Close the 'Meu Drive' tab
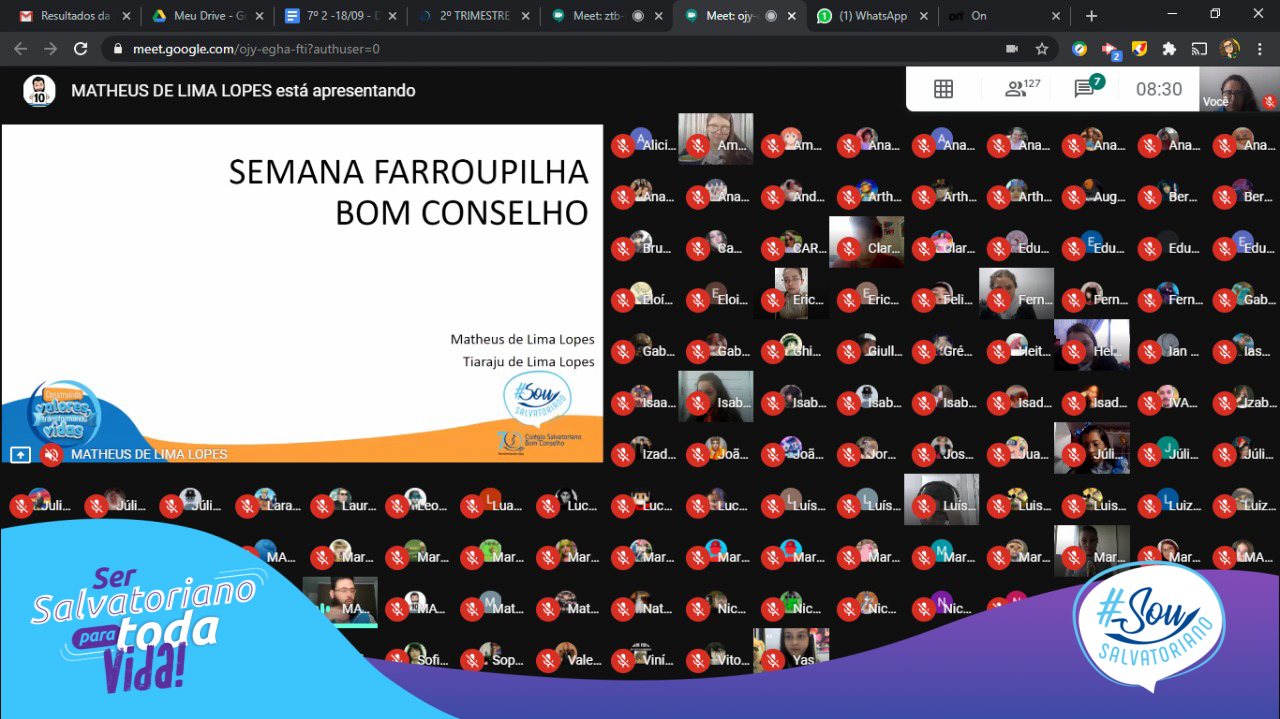 (258, 16)
